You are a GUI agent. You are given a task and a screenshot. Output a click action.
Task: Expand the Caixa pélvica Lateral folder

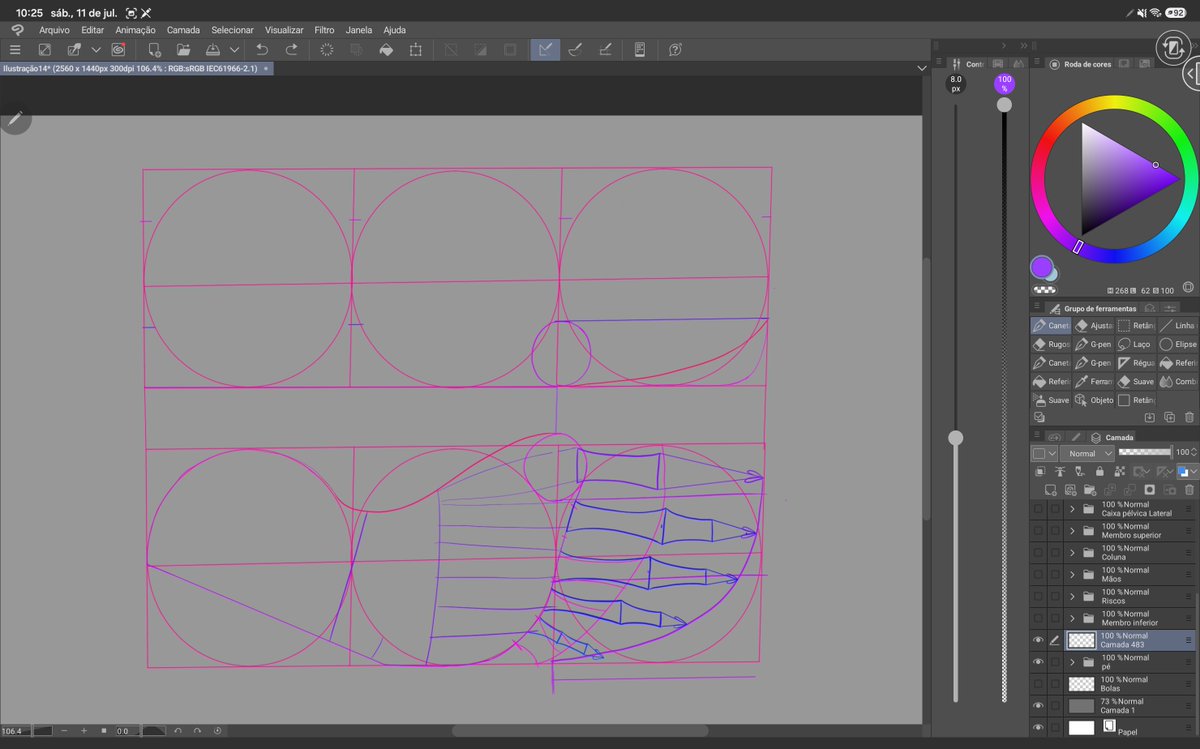[x=1072, y=509]
